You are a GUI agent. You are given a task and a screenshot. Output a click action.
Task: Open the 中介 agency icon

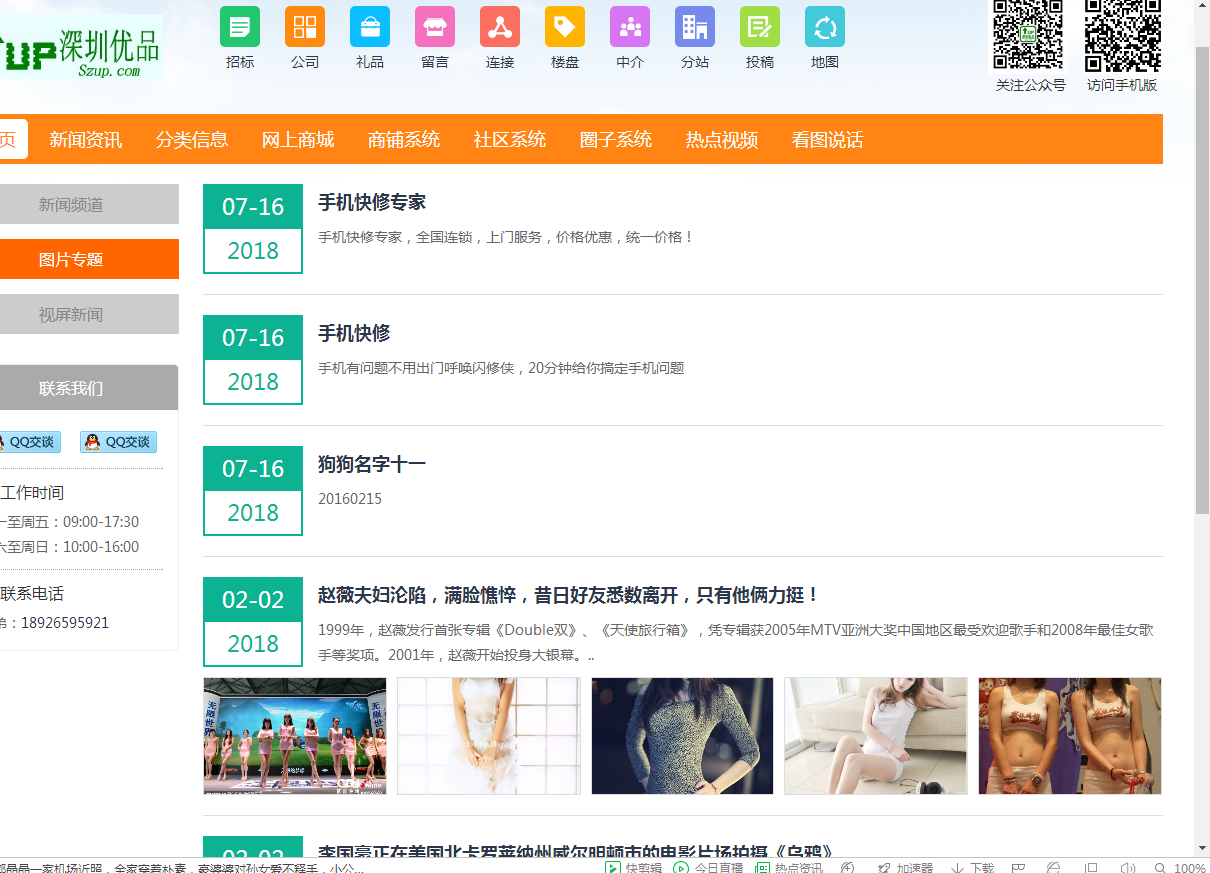(x=630, y=27)
